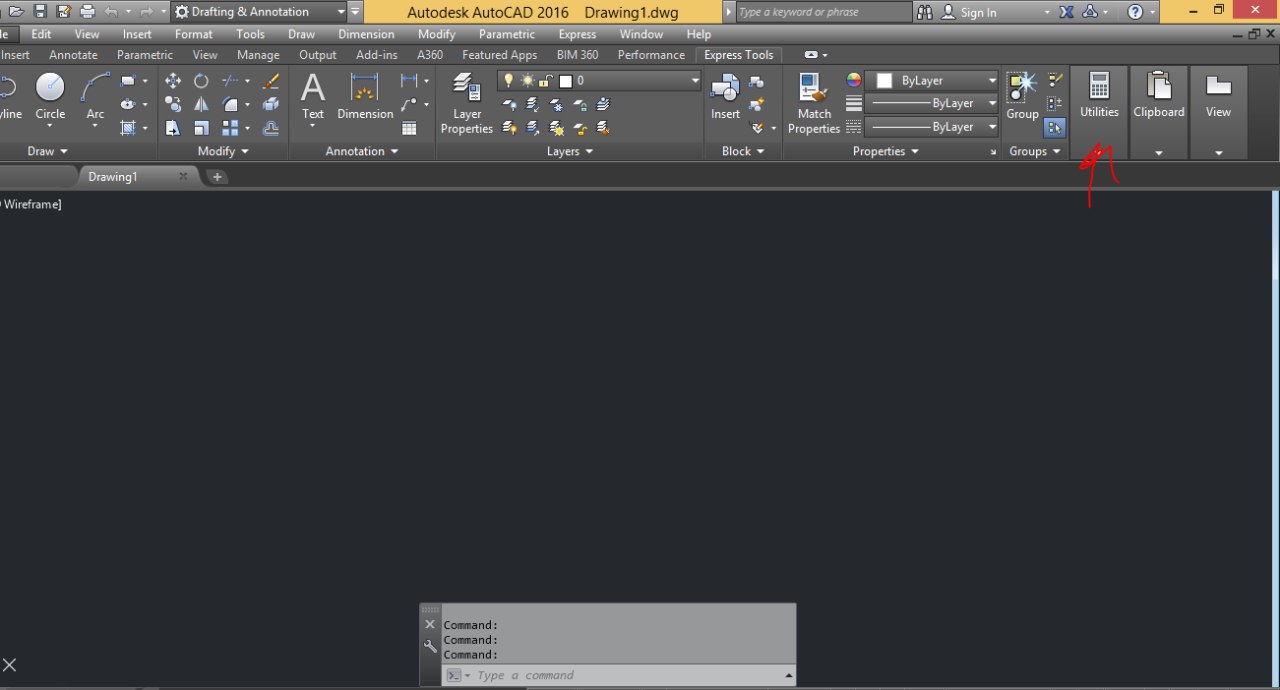
Task: Click the Group tool
Action: click(1022, 97)
